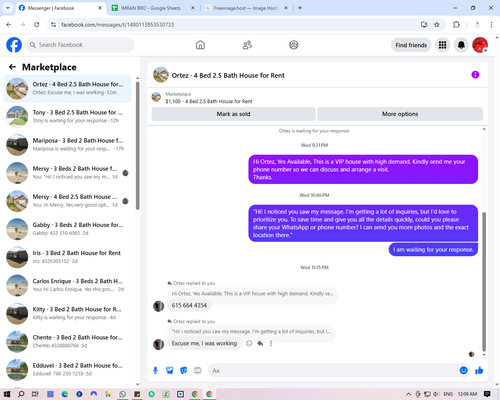Open the Facebook menu grid icon

[x=442, y=45]
